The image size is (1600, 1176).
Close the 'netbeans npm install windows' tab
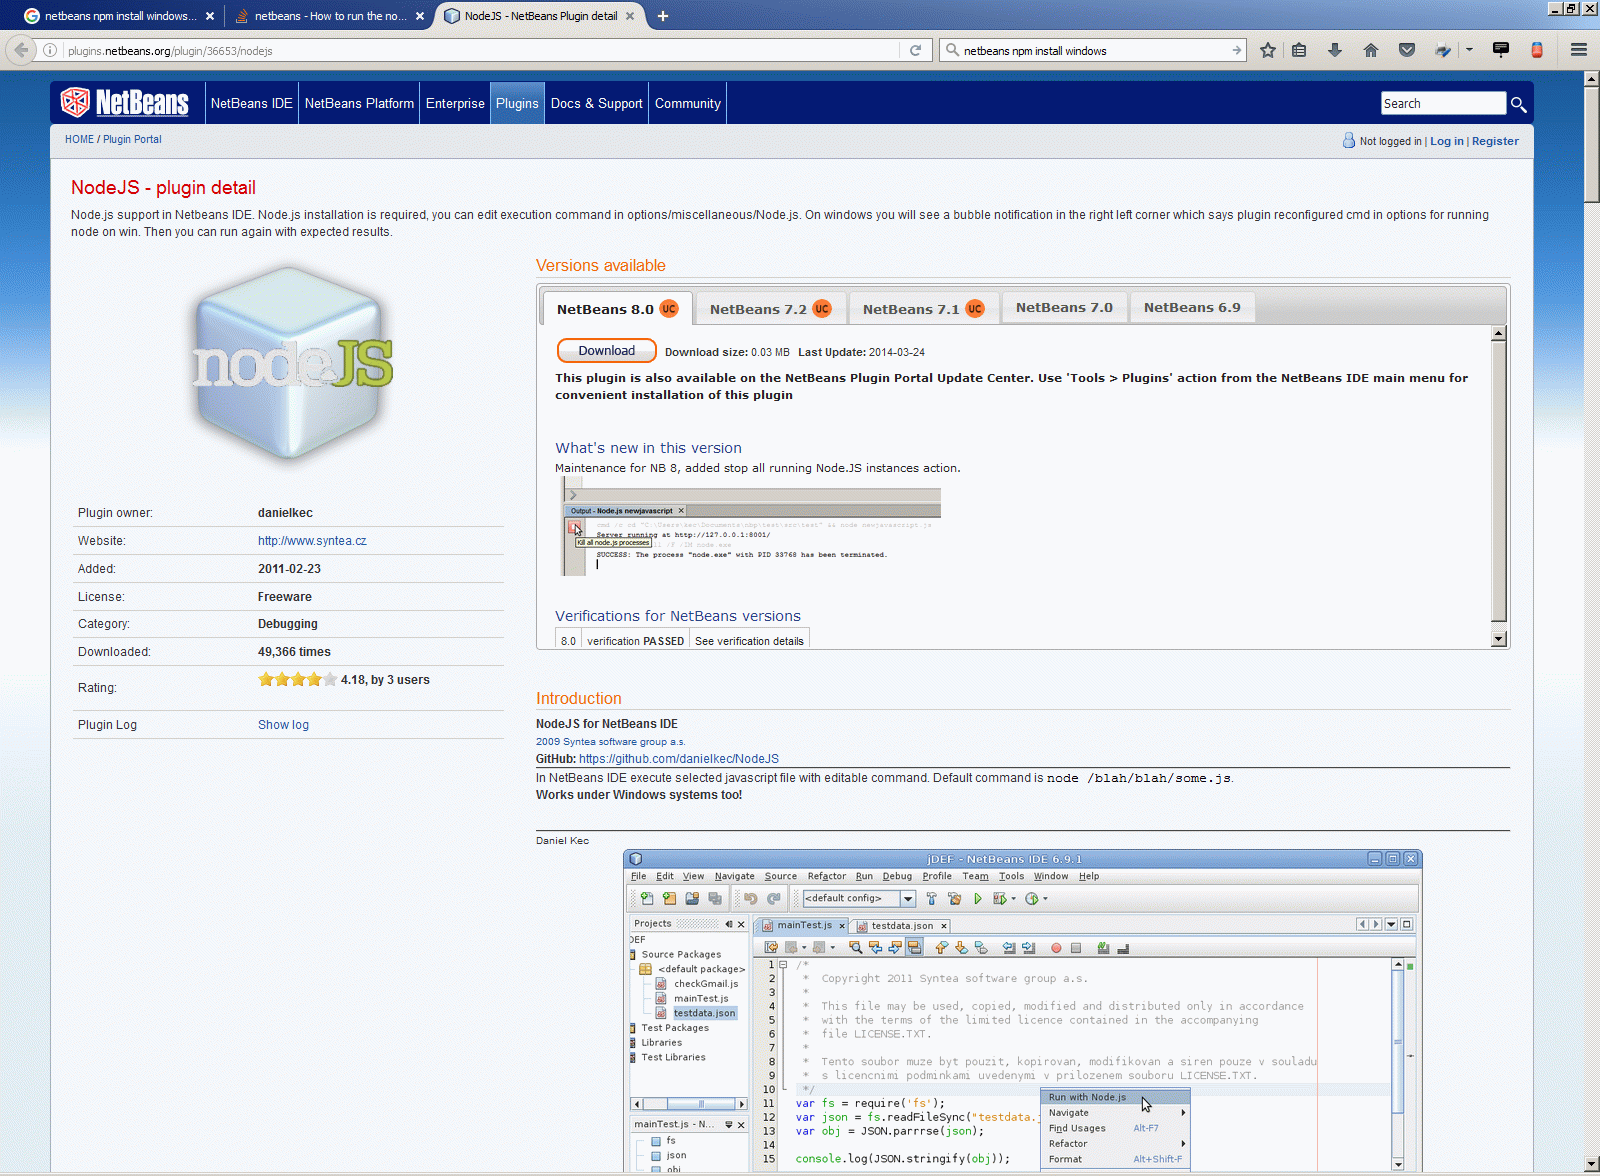(210, 16)
